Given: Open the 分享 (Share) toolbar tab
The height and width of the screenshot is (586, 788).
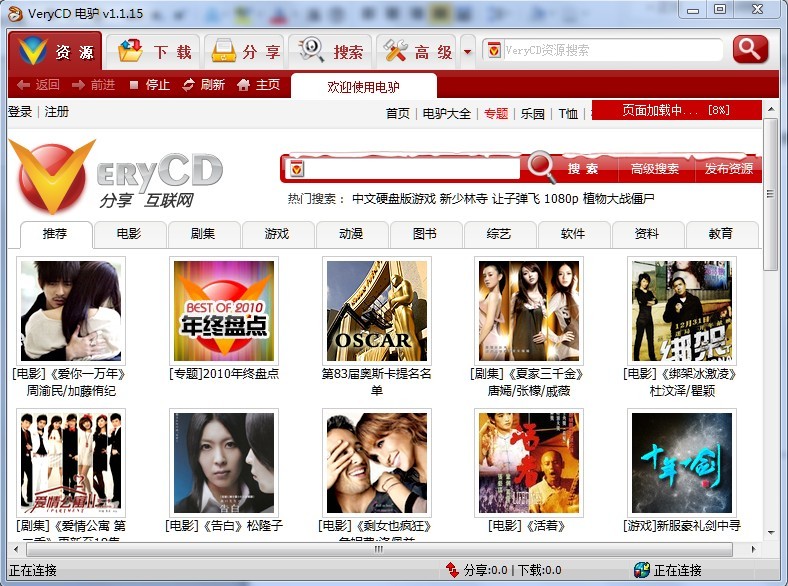Looking at the screenshot, I should point(244,52).
